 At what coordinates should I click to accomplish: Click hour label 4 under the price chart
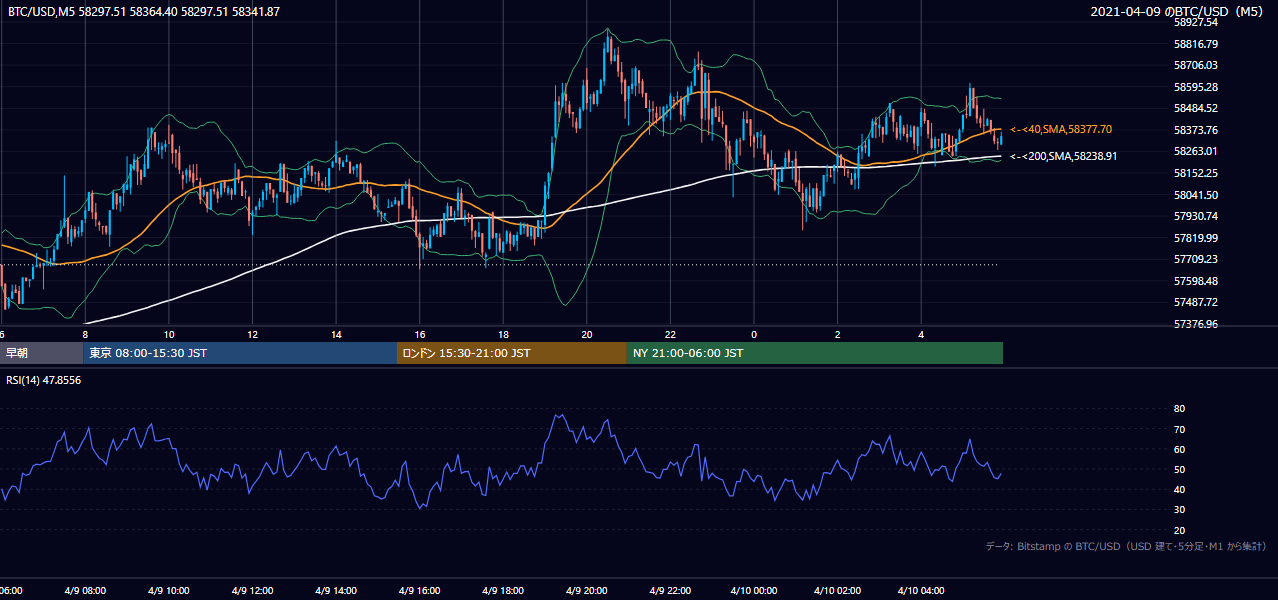coord(922,334)
